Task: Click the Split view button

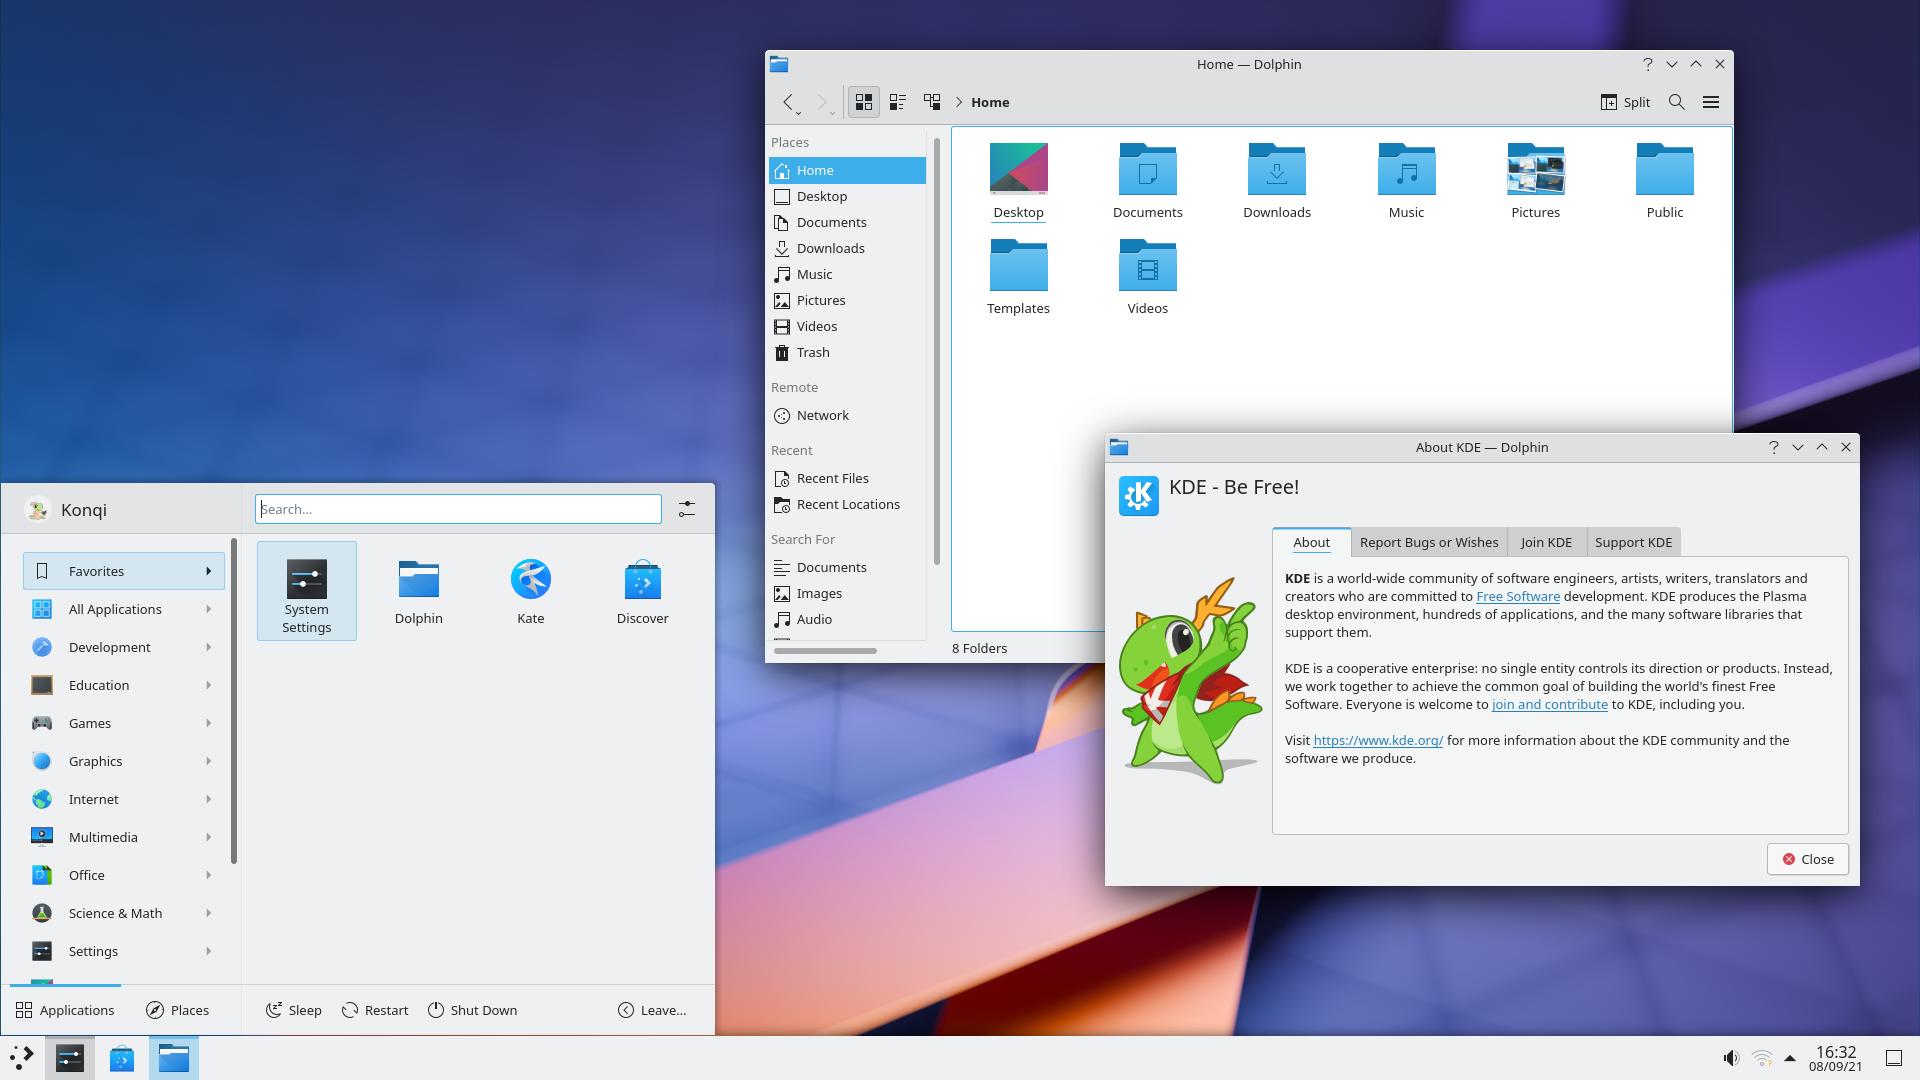Action: click(x=1625, y=102)
